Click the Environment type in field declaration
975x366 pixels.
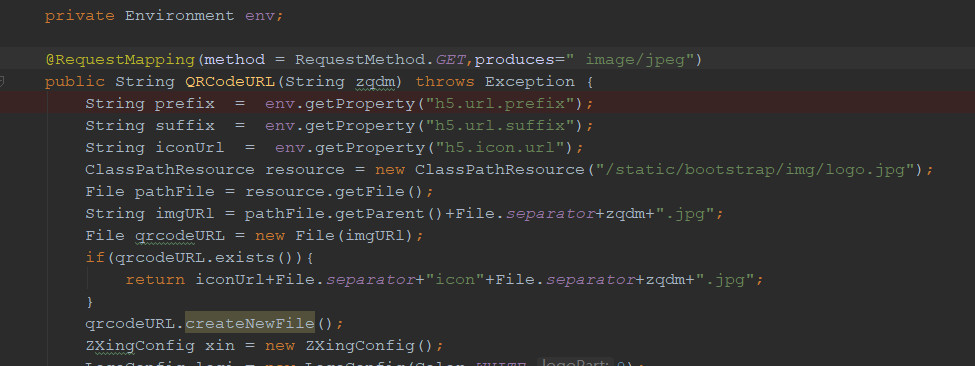[180, 16]
